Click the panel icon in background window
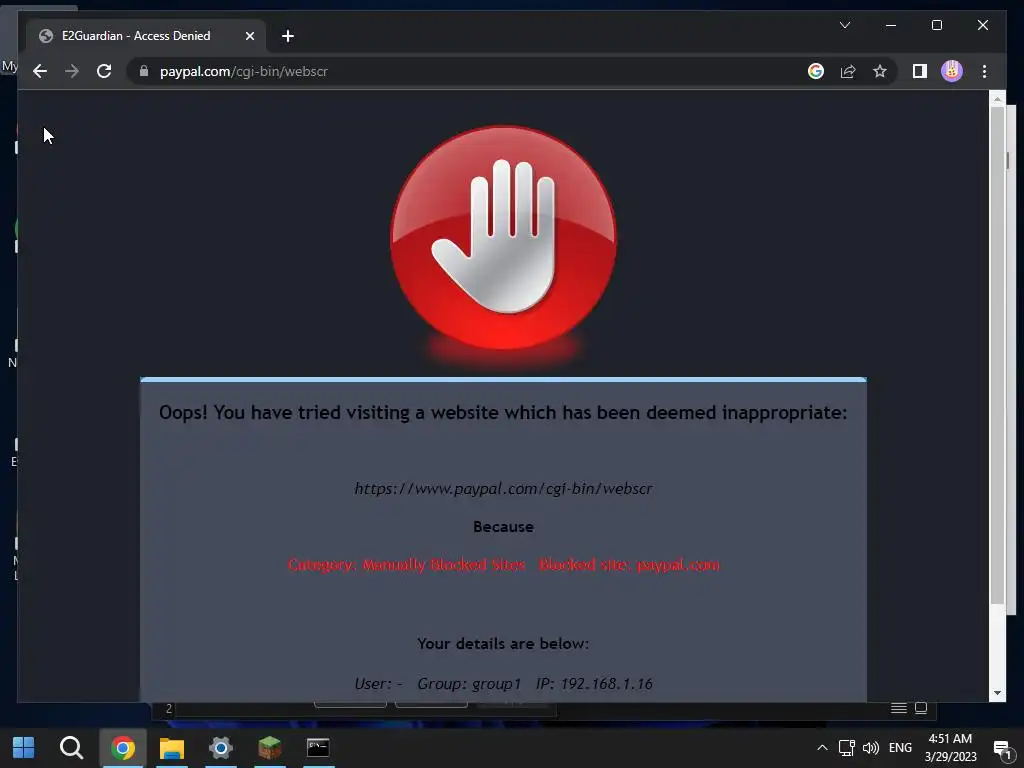The image size is (1024, 768). 921,709
